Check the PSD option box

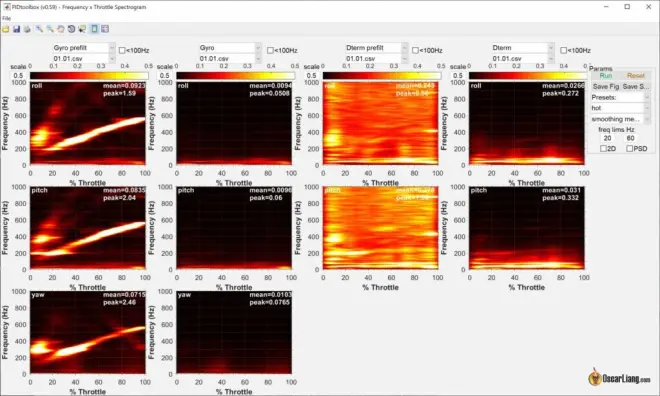[x=629, y=149]
